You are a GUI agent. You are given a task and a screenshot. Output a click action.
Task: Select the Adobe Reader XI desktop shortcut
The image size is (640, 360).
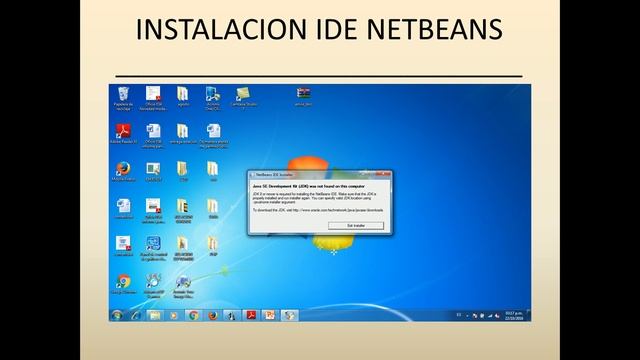pyautogui.click(x=123, y=133)
